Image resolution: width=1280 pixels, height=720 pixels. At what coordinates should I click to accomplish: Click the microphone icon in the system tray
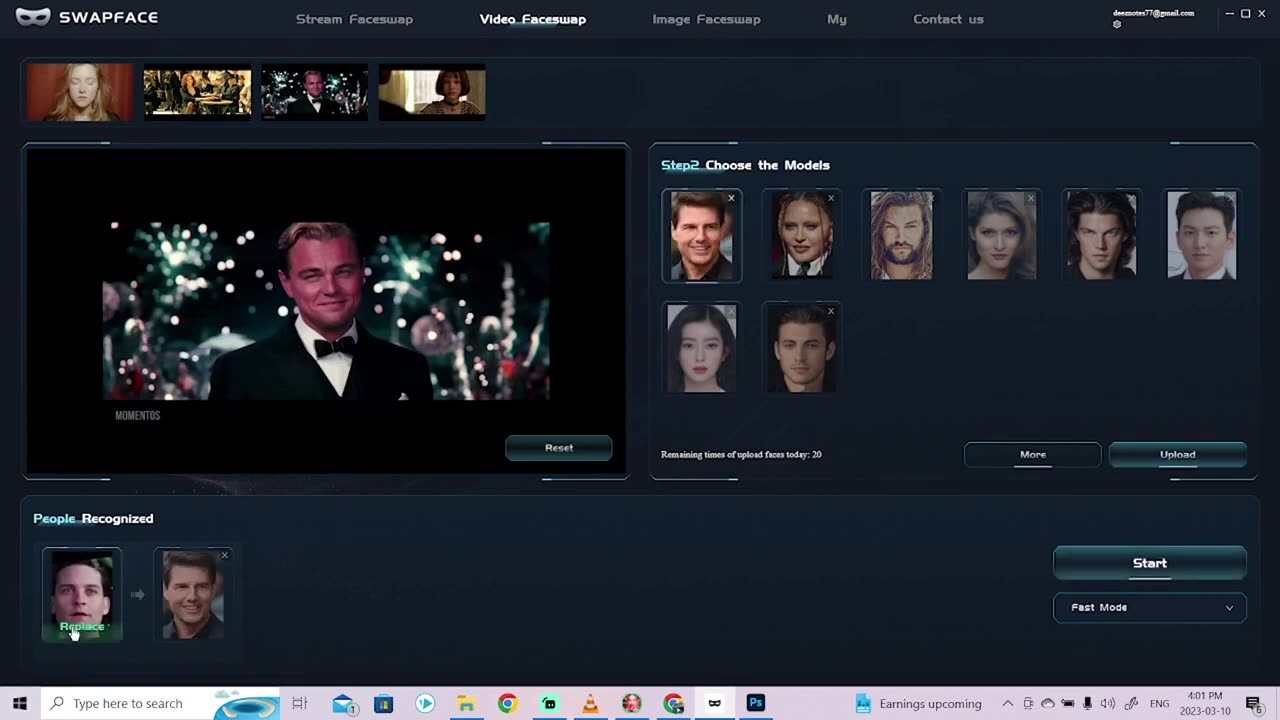pos(1087,703)
